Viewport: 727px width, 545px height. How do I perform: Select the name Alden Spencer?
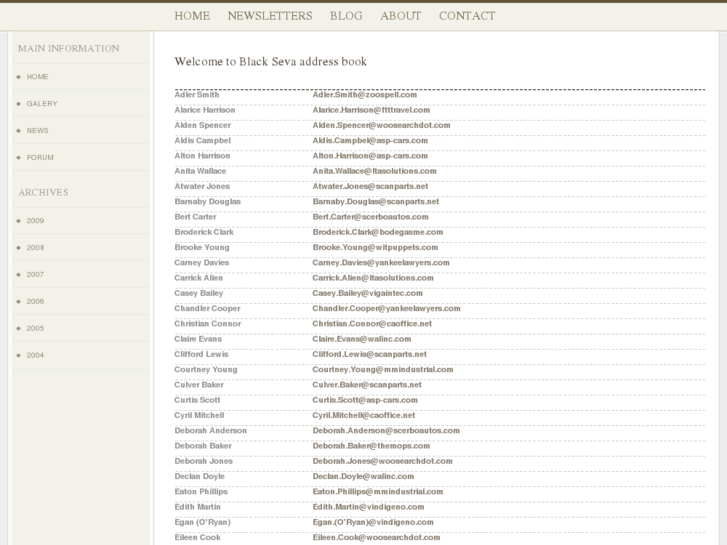202,125
